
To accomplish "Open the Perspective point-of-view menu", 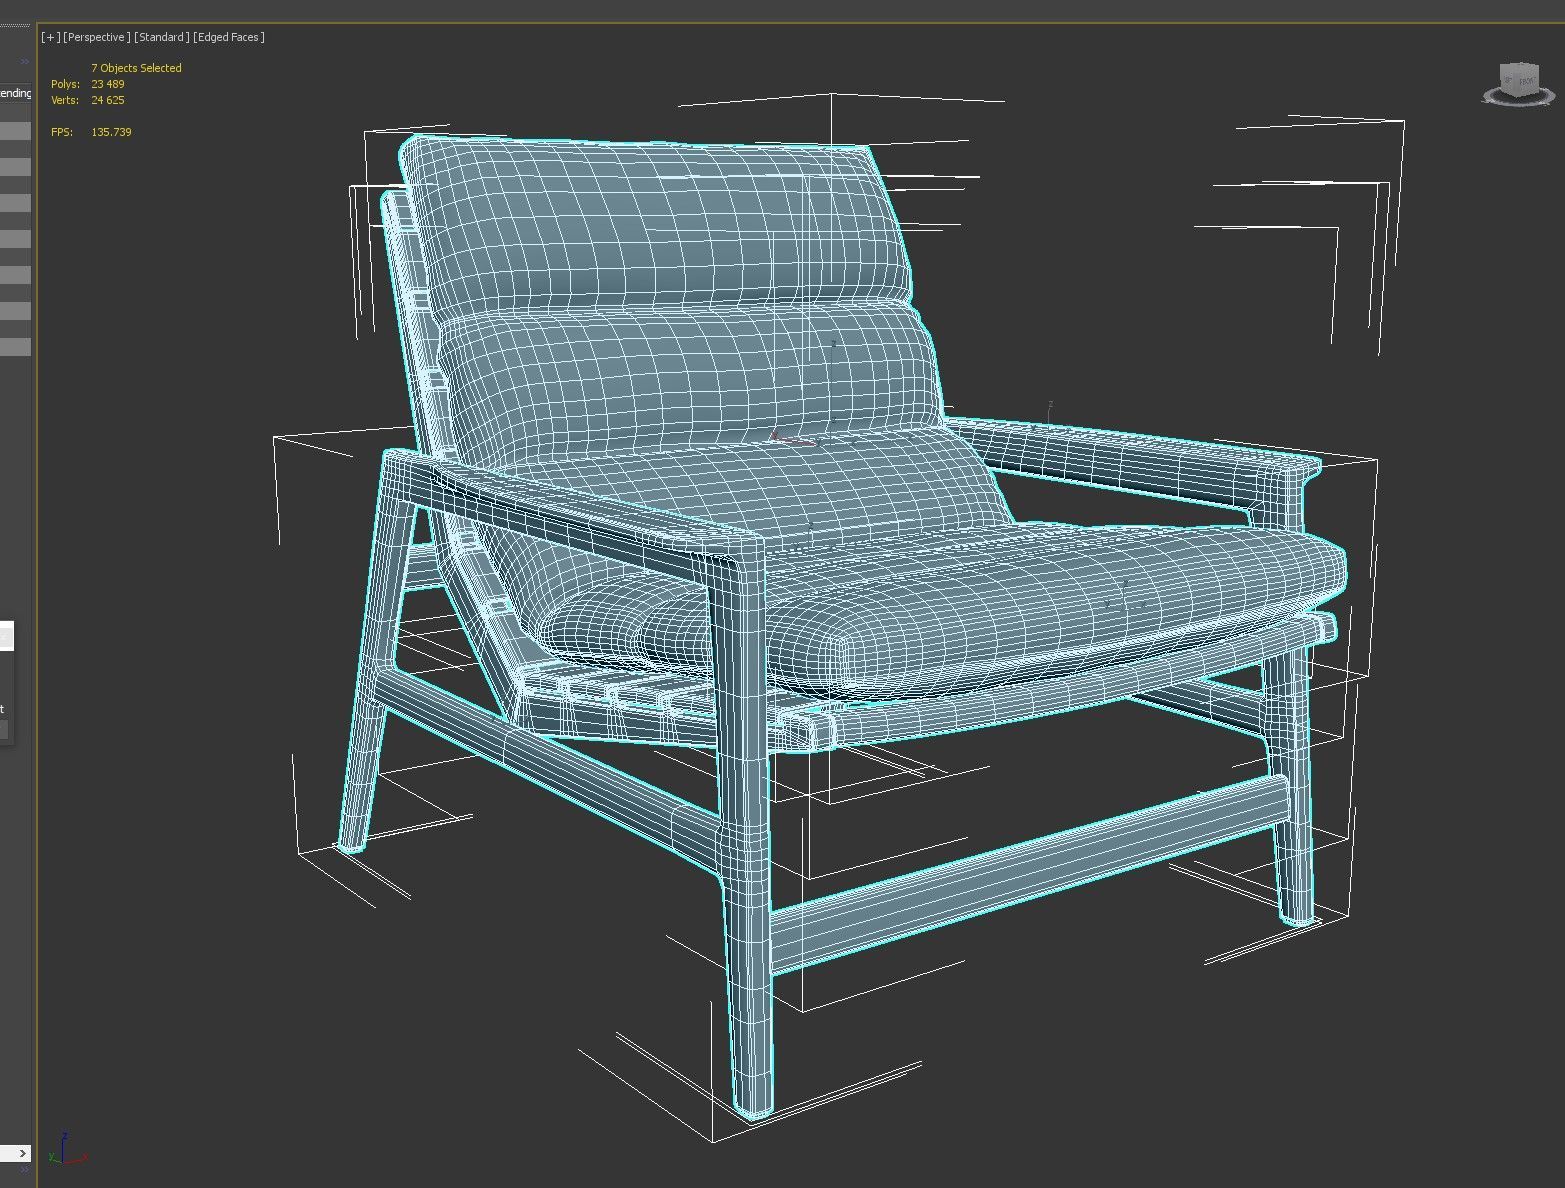I will [96, 37].
